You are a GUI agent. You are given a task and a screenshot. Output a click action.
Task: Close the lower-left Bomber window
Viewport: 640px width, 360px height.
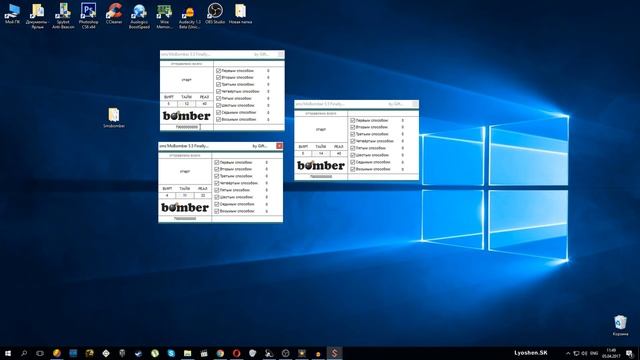(x=279, y=146)
